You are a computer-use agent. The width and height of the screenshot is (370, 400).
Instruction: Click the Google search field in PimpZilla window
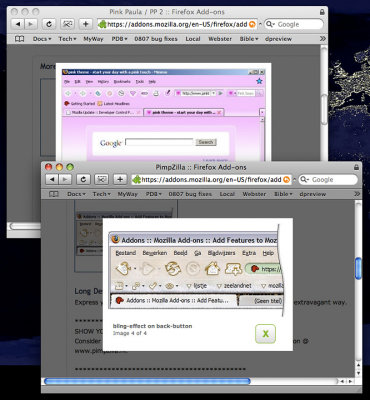pyautogui.click(x=328, y=180)
